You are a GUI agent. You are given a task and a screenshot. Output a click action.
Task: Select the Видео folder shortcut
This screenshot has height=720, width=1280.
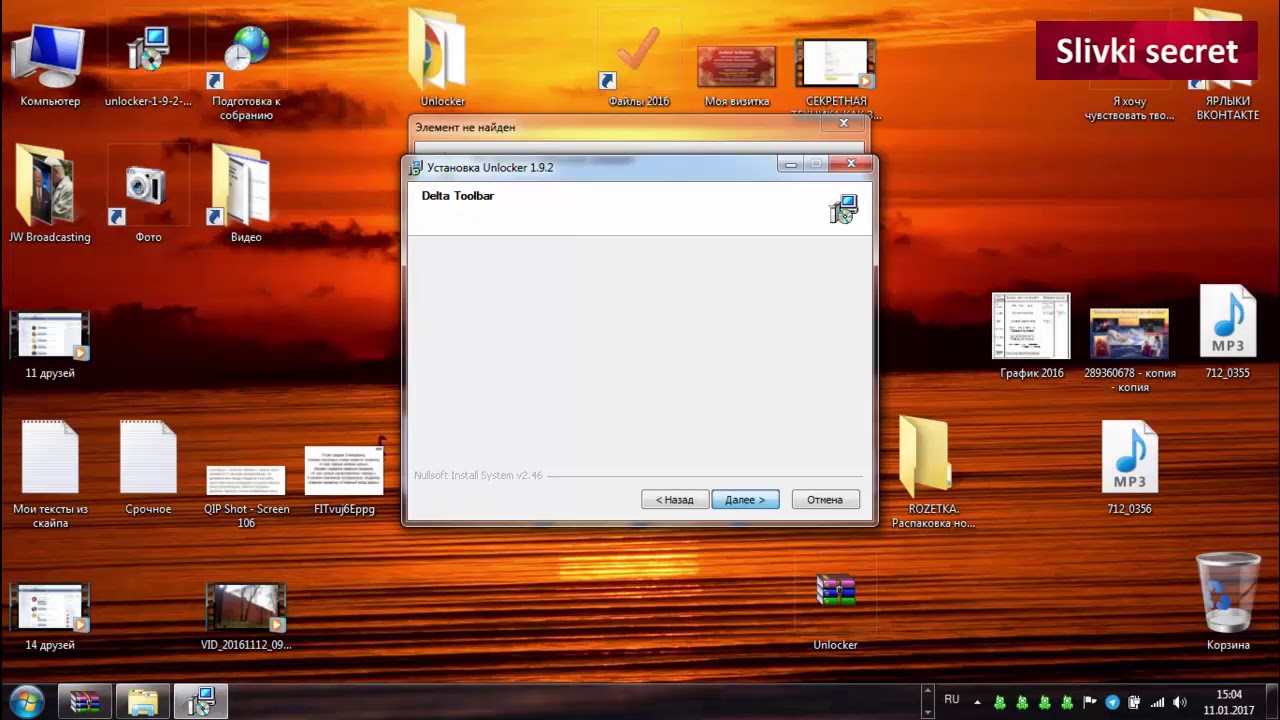coord(246,194)
